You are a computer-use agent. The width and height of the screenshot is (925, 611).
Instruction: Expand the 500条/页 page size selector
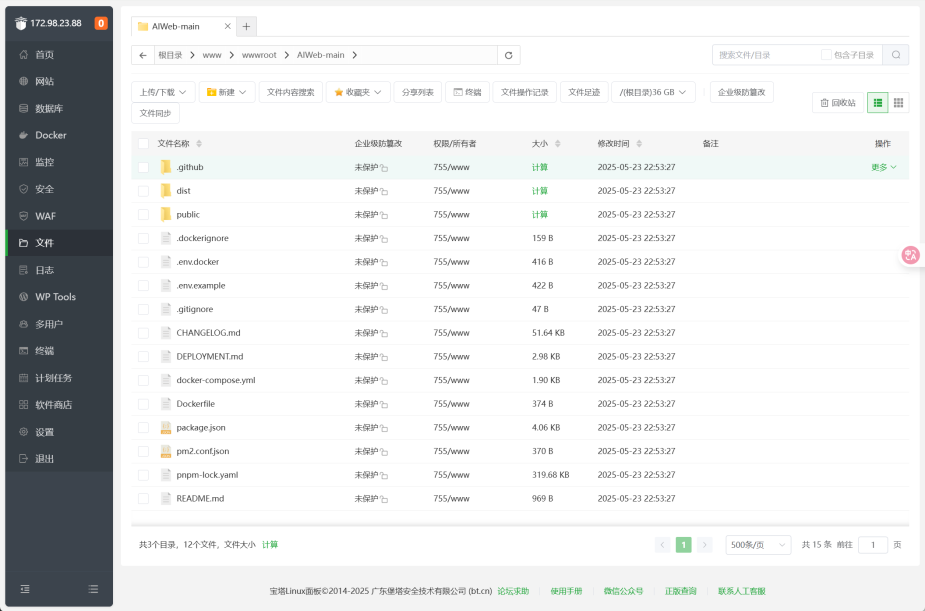click(x=758, y=545)
